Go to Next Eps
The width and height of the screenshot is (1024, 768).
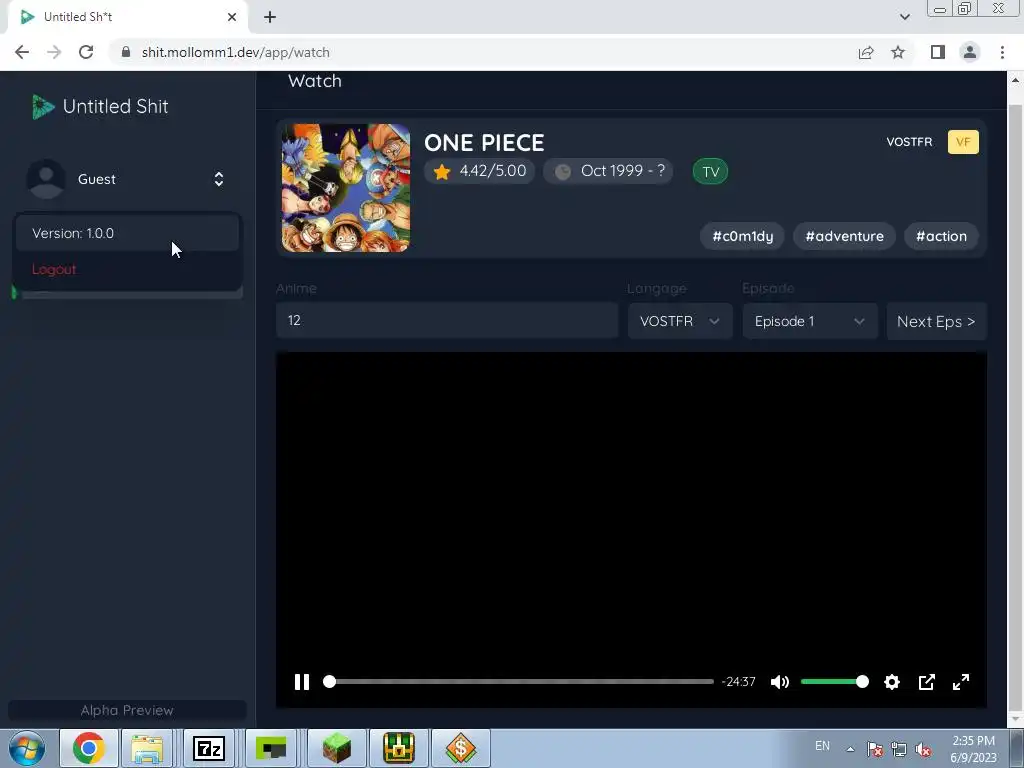[x=936, y=321]
